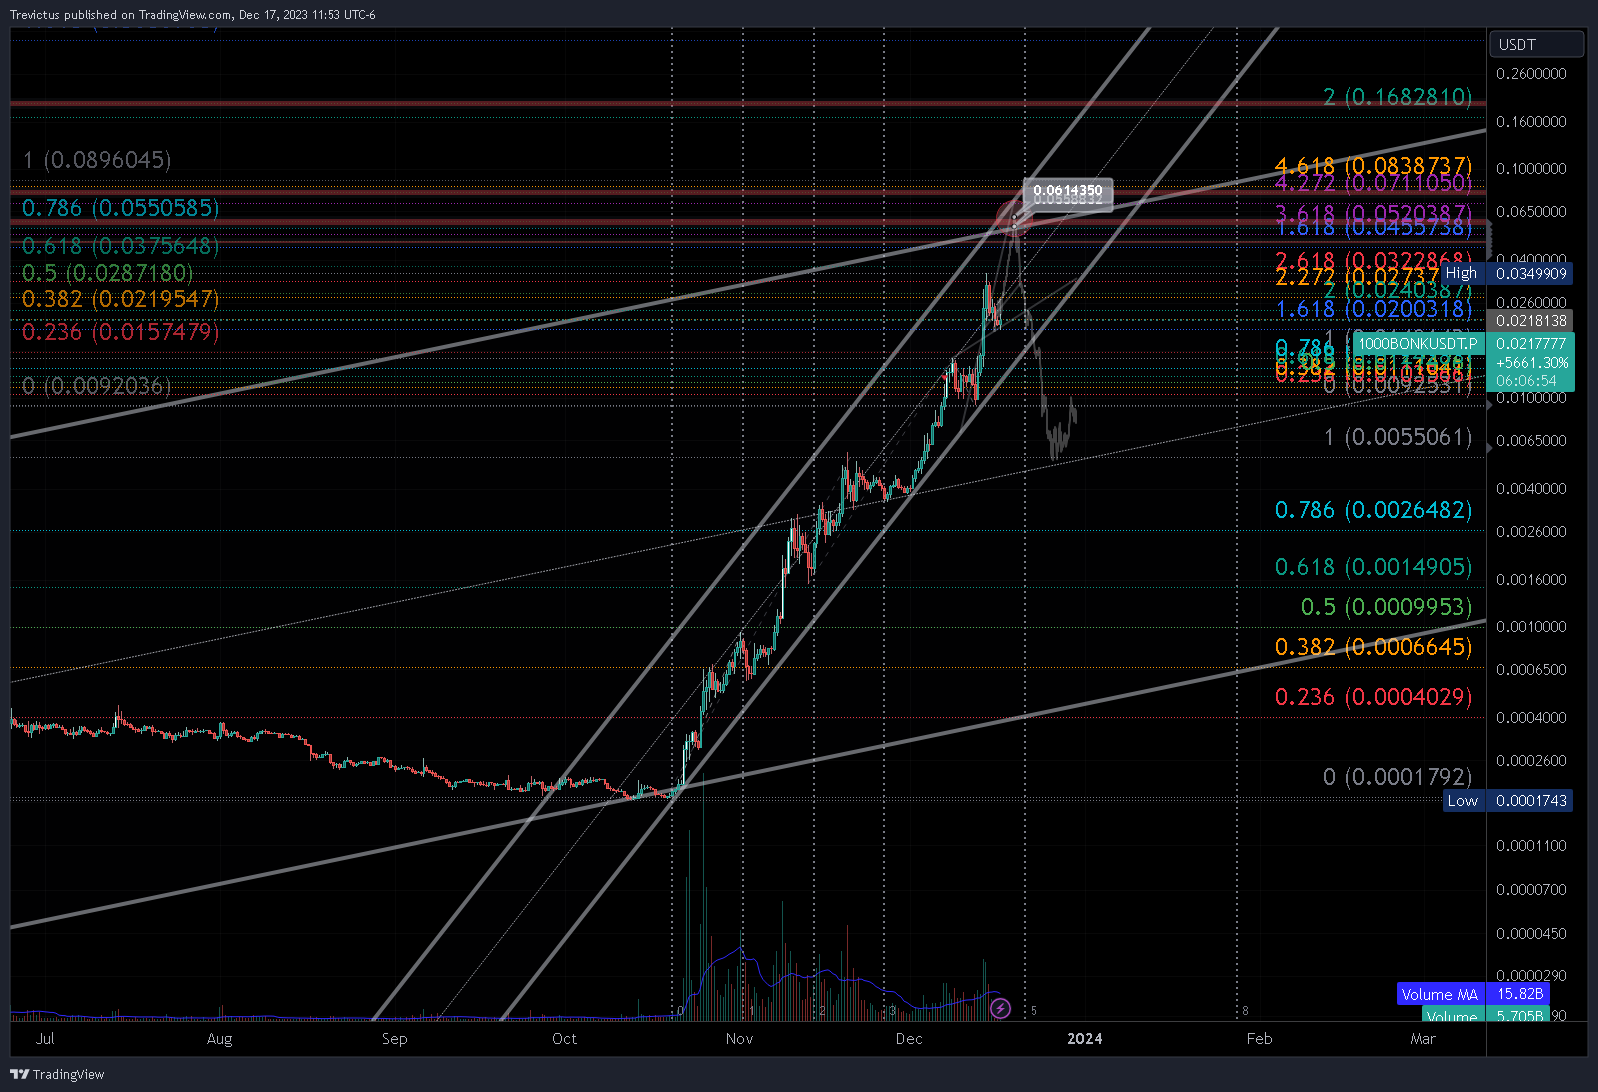Open the USDT currency selector
Image resolution: width=1598 pixels, height=1092 pixels.
click(x=1537, y=44)
